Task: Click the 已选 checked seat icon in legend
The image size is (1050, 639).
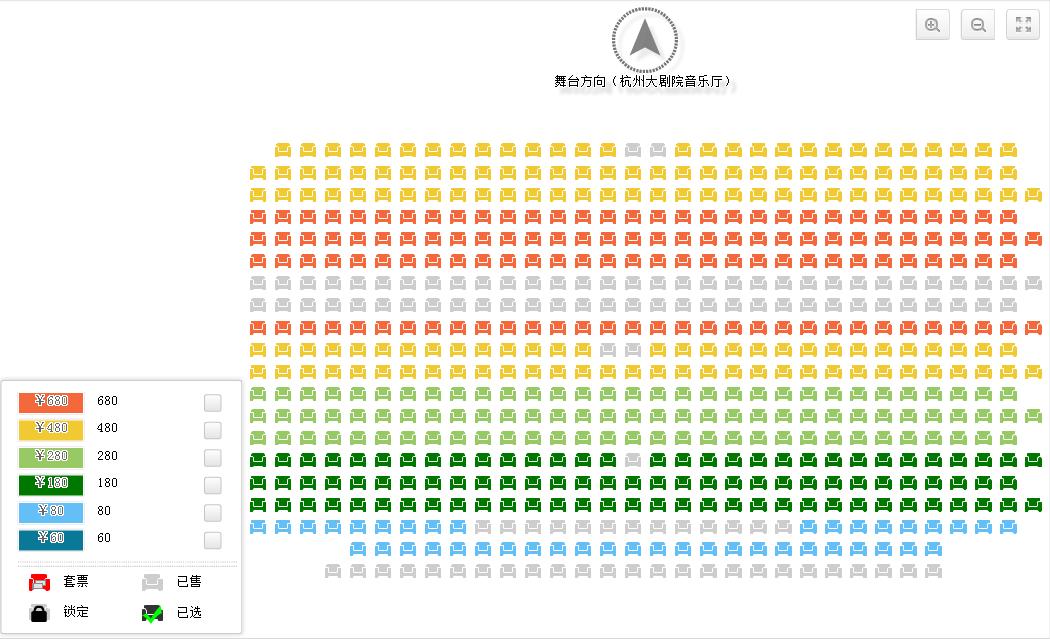Action: (152, 613)
